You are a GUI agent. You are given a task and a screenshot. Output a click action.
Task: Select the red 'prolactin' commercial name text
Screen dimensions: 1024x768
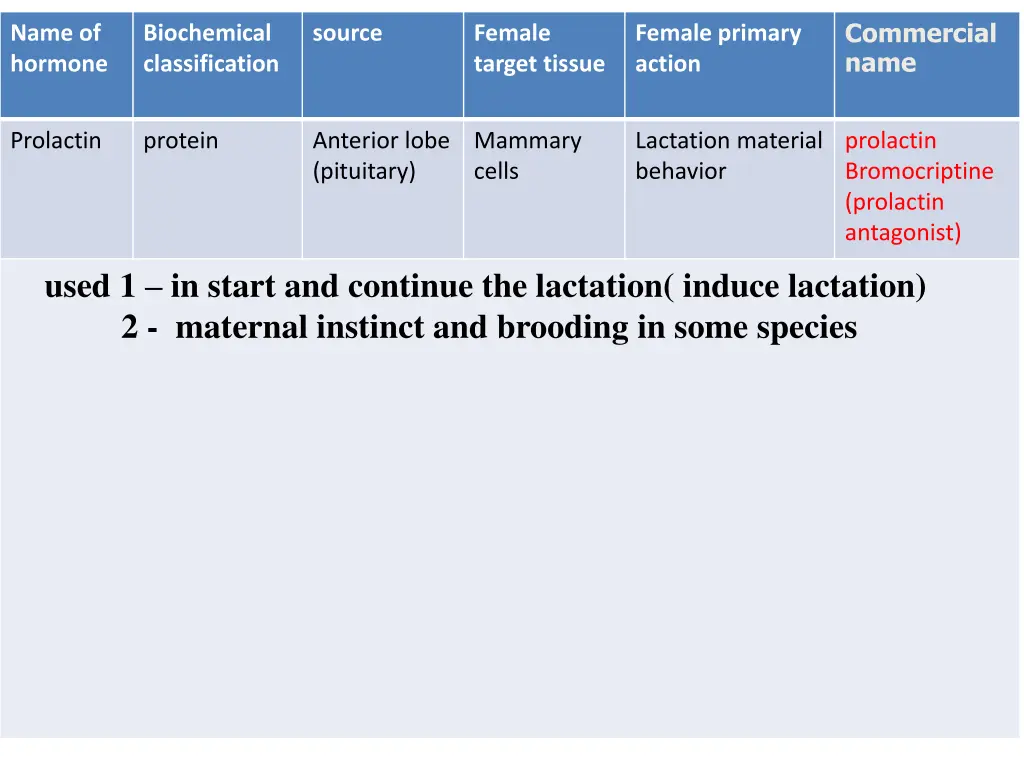pyautogui.click(x=891, y=141)
